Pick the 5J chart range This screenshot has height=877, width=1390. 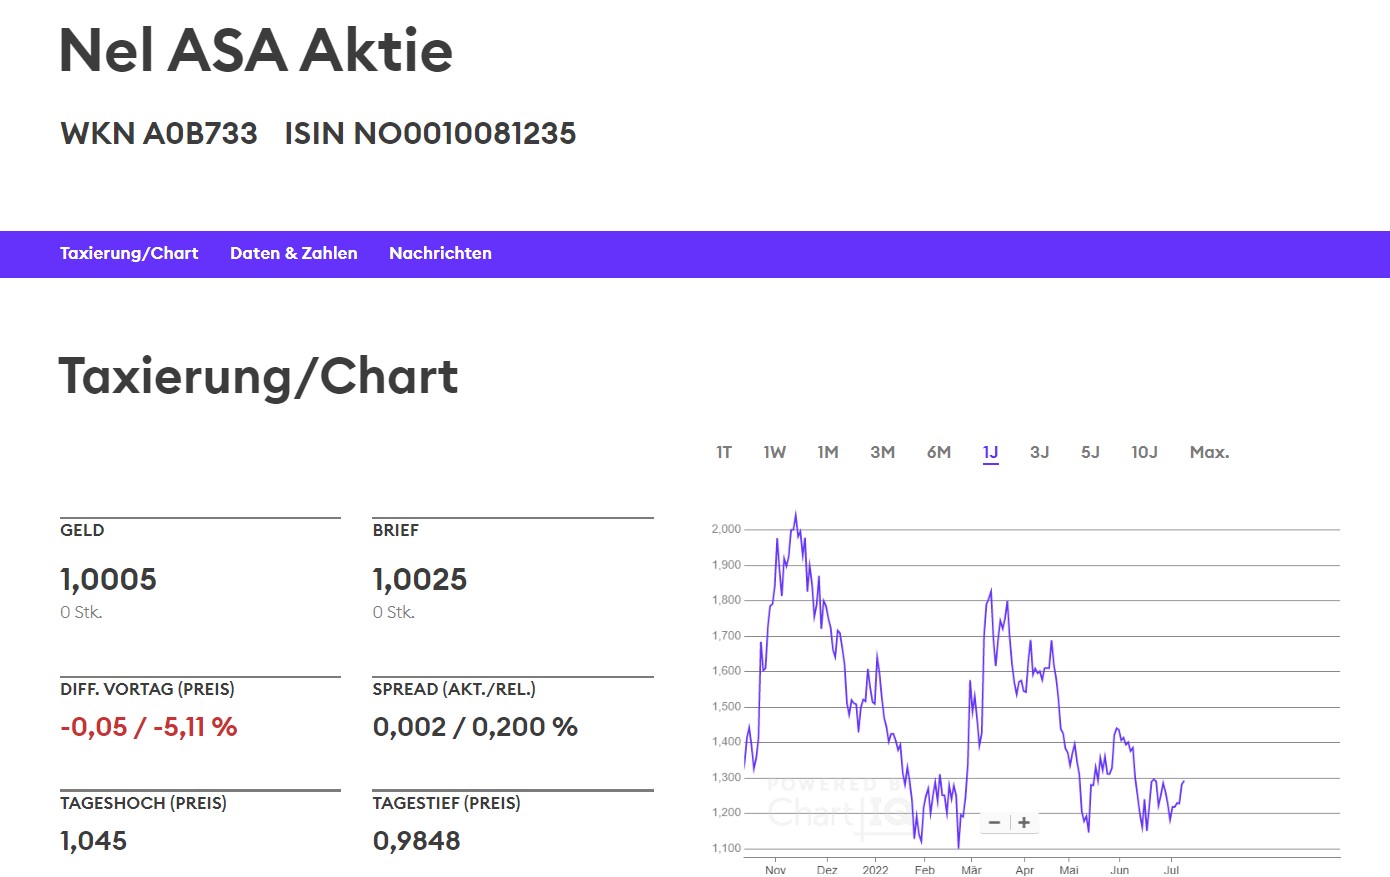(1090, 453)
